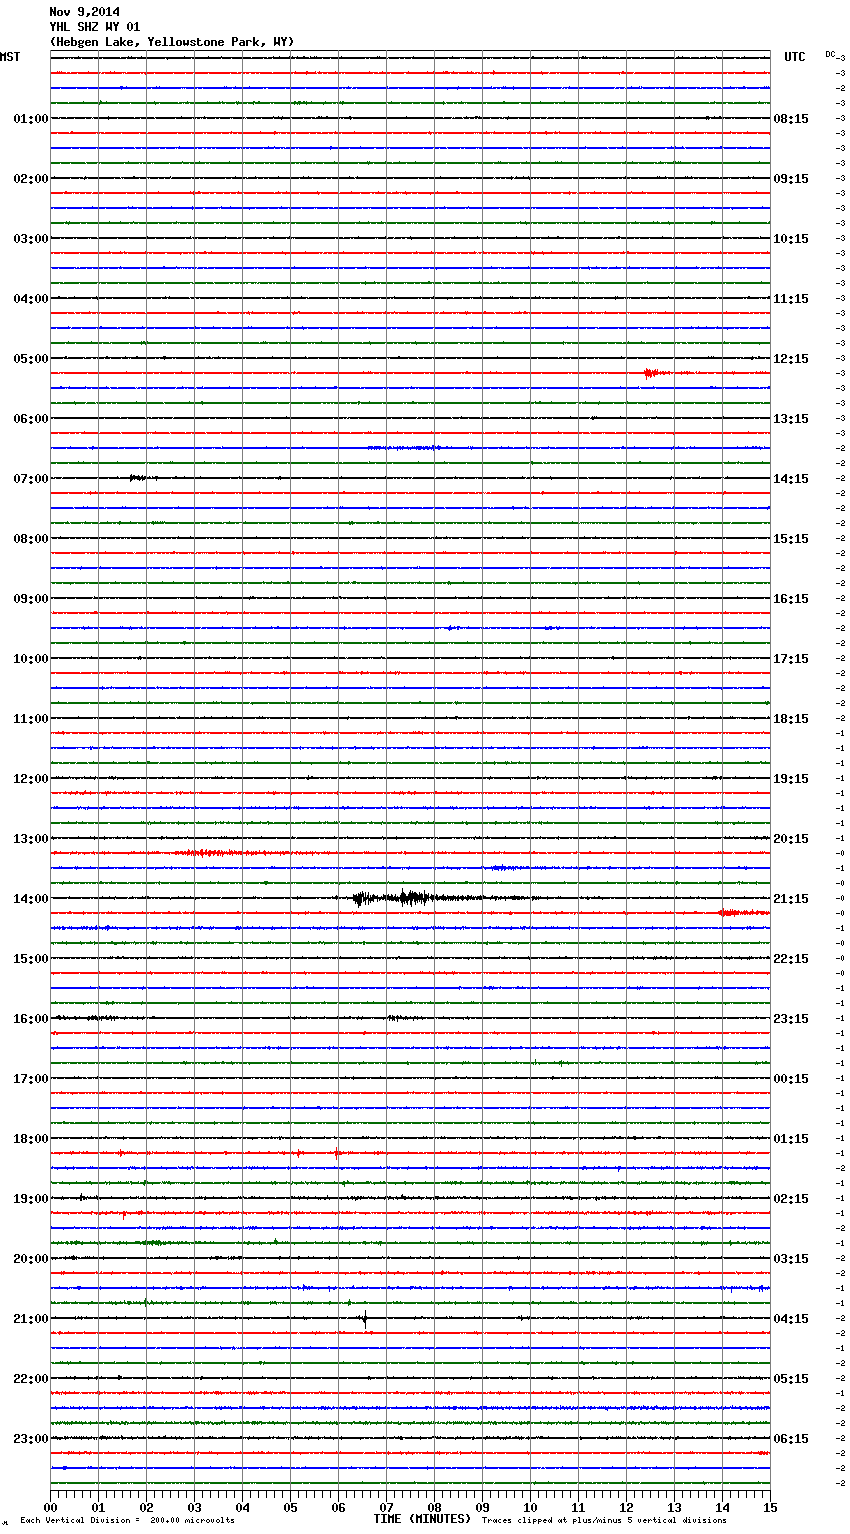The height and width of the screenshot is (1534, 850).
Task: Click the '03:00' MST time label
Action: point(31,239)
